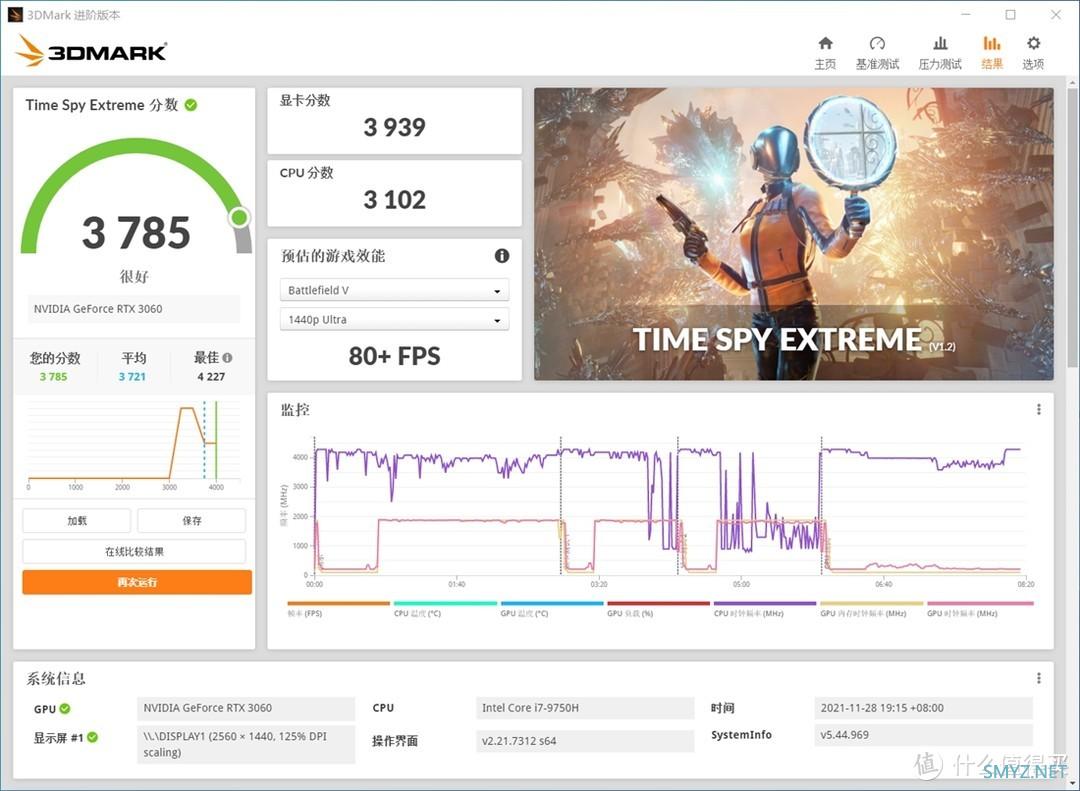Toggle the GPU 温度 (°C) legend series
Image resolution: width=1080 pixels, height=791 pixels.
coord(552,609)
